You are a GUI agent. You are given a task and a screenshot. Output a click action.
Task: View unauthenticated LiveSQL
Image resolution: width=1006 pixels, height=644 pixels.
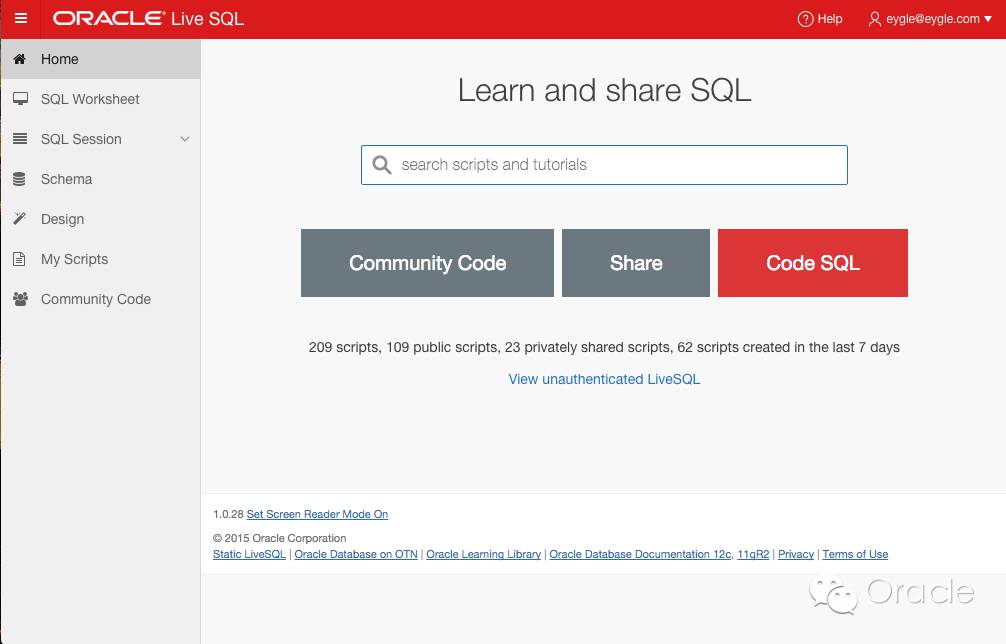coord(603,379)
